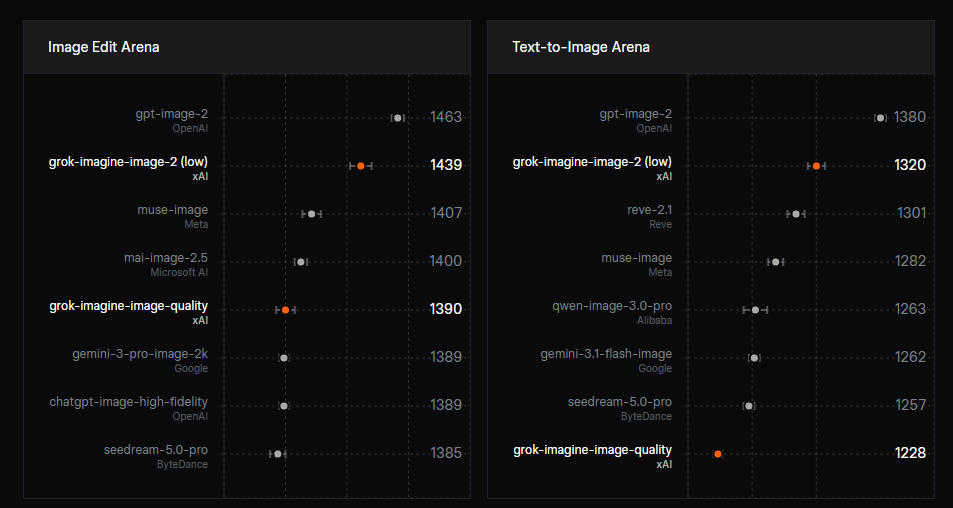Select the reve-2.1 data point at 1301

(x=796, y=214)
